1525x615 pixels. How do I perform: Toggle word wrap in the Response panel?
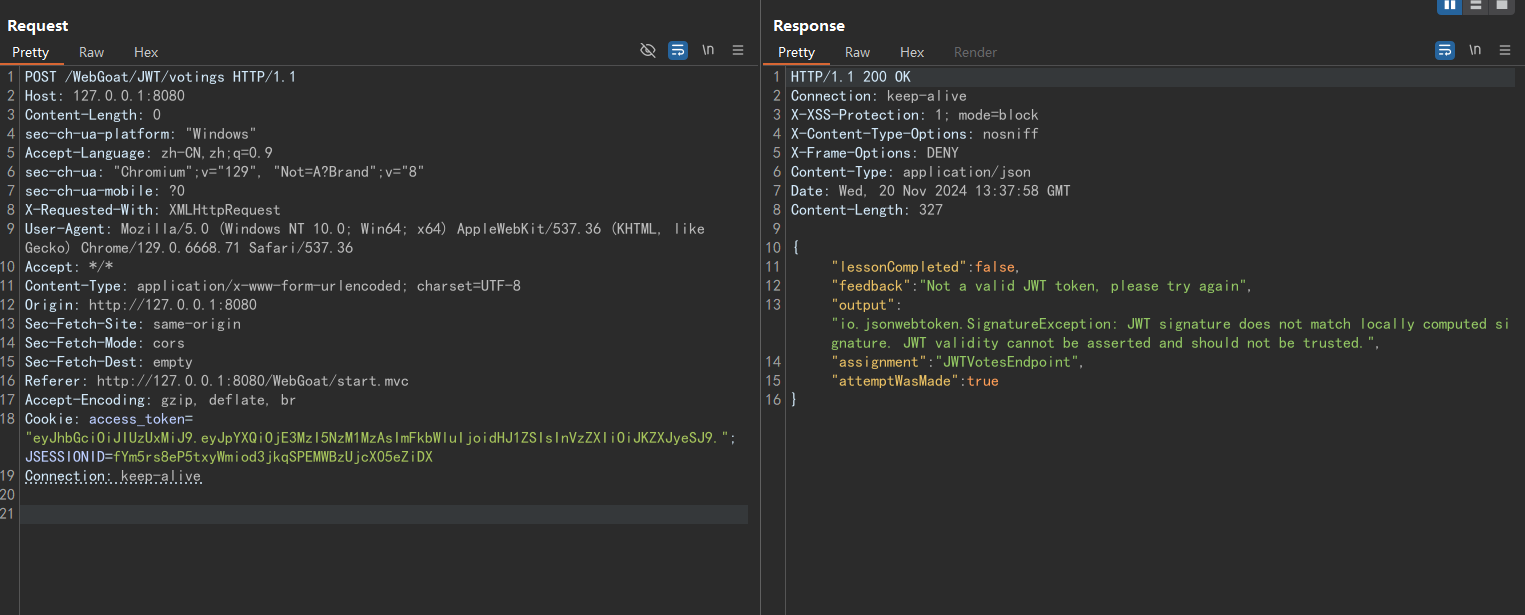tap(1445, 50)
